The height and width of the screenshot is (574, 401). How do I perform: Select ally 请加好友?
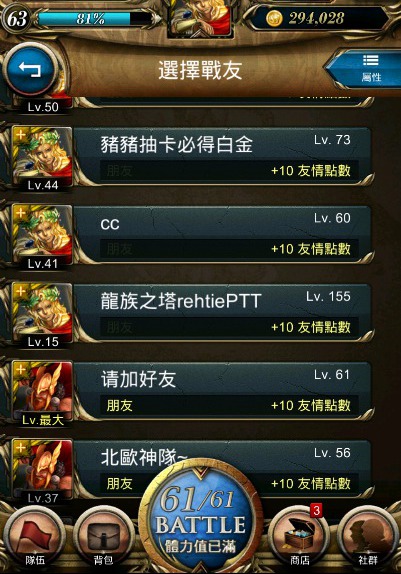click(223, 391)
